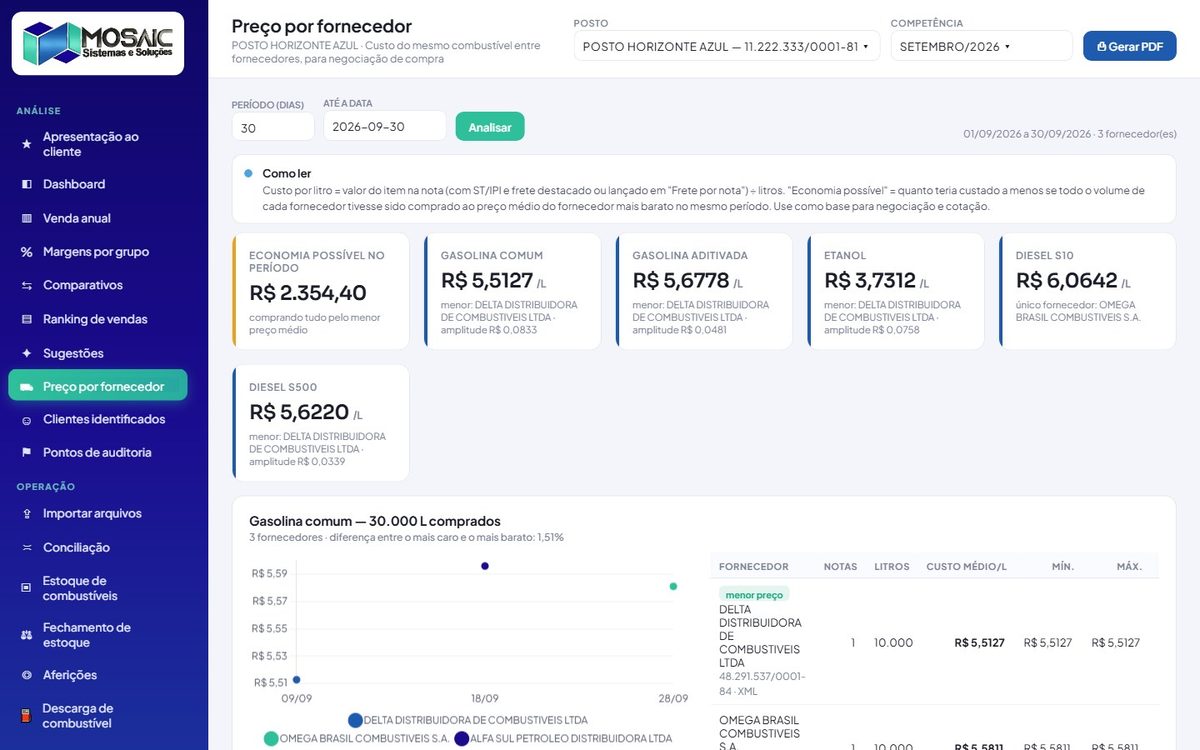Viewport: 1200px width, 750px height.
Task: Click the Litros column header
Action: coord(892,567)
